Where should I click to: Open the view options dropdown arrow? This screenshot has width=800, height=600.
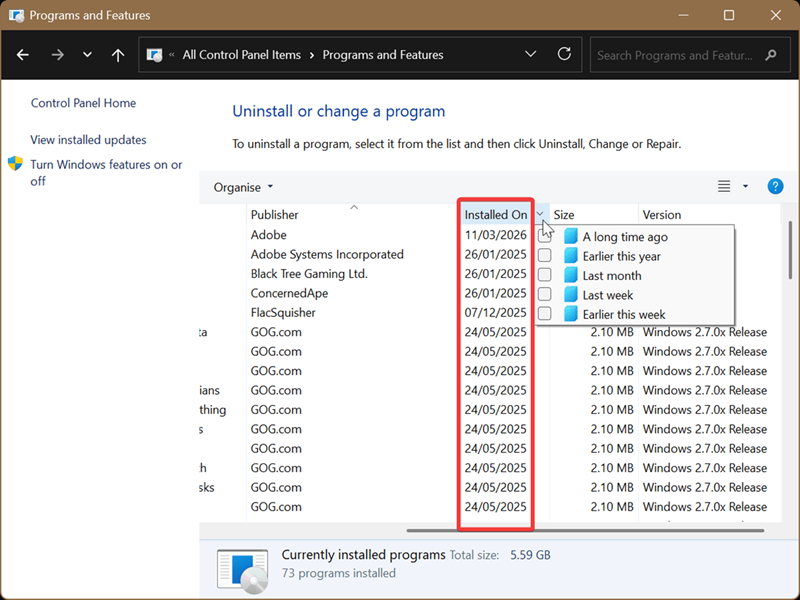745,186
